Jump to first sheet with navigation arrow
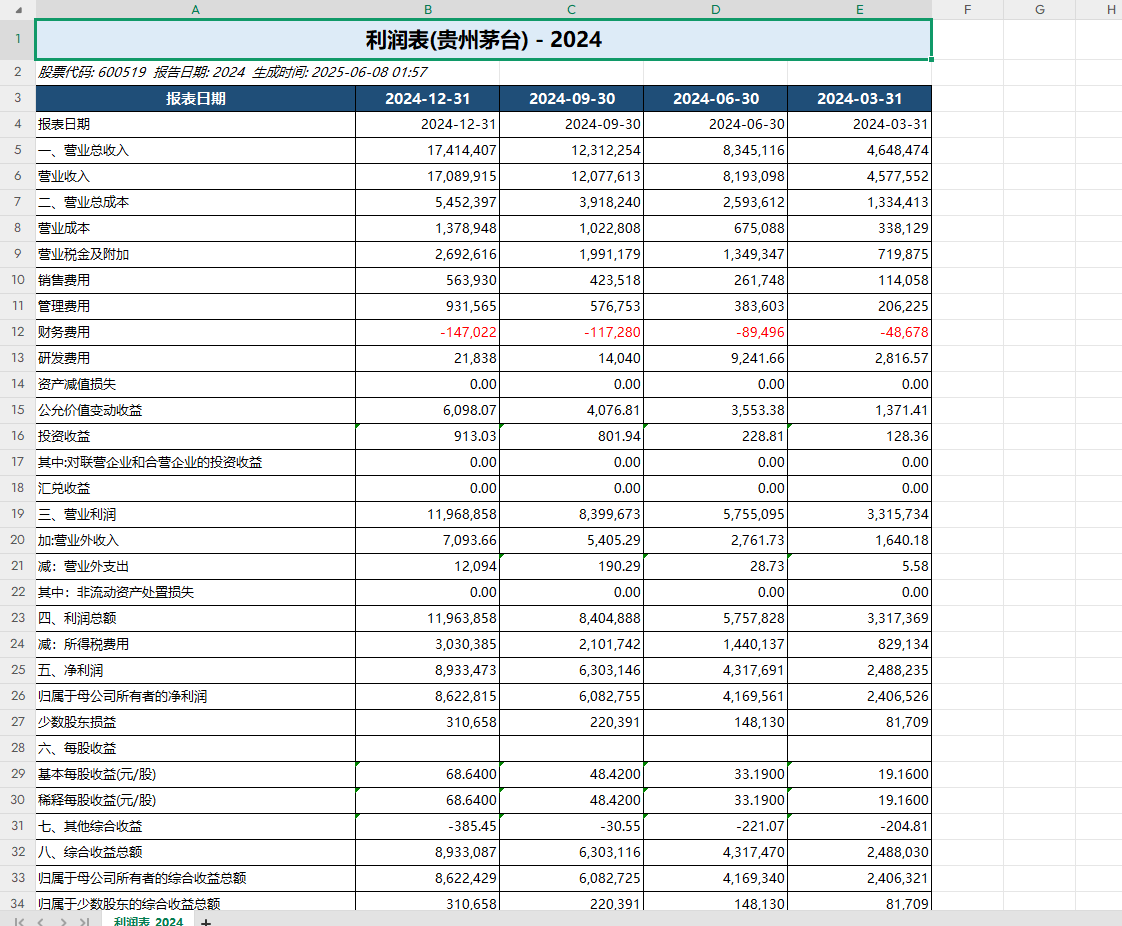Screen dimensions: 1122x926 19,922
